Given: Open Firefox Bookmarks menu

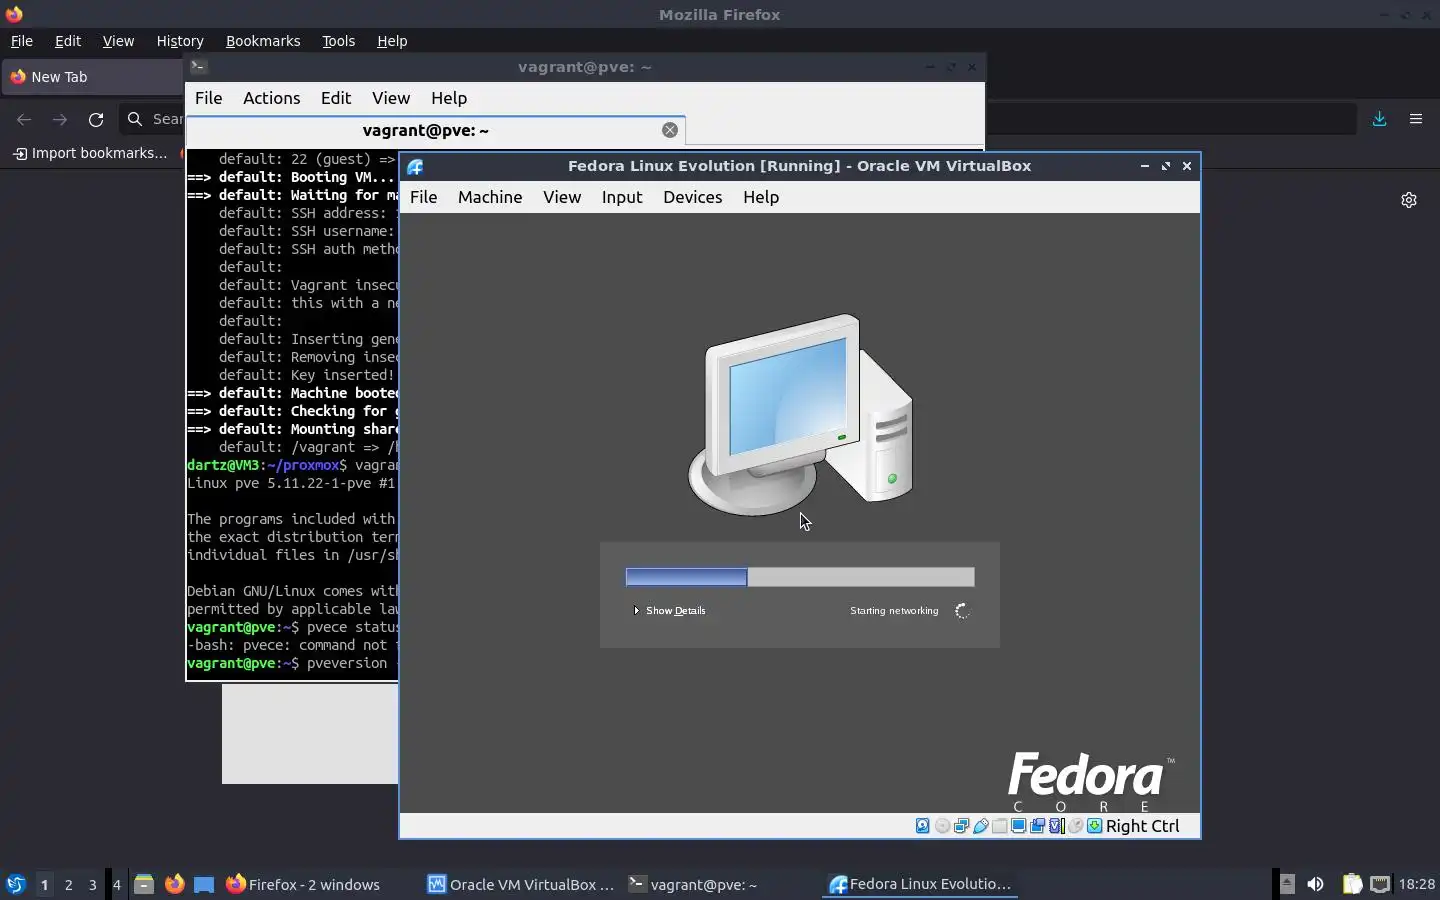Looking at the screenshot, I should (263, 41).
